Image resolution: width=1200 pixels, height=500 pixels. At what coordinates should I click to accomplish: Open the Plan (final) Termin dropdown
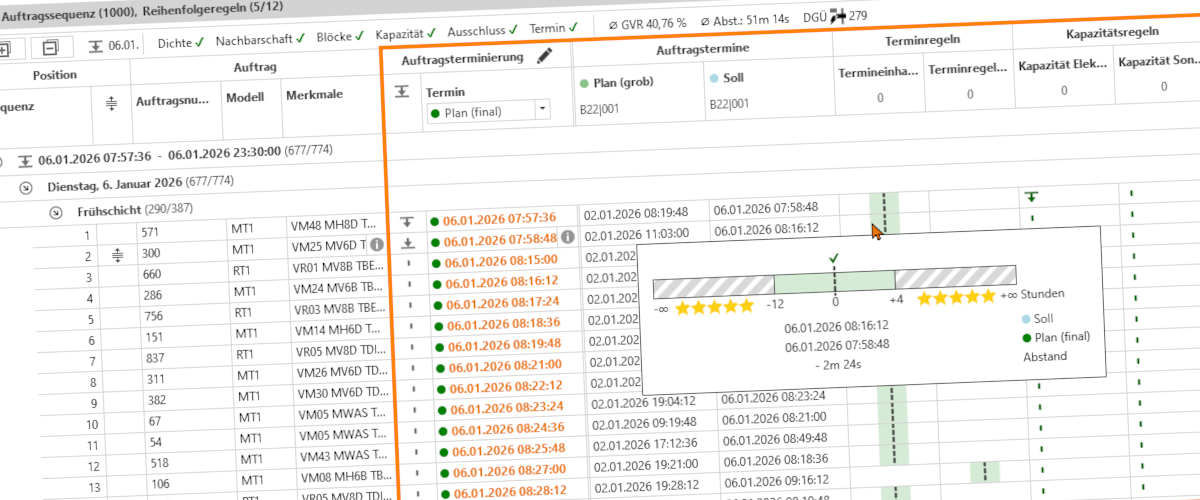coord(488,110)
